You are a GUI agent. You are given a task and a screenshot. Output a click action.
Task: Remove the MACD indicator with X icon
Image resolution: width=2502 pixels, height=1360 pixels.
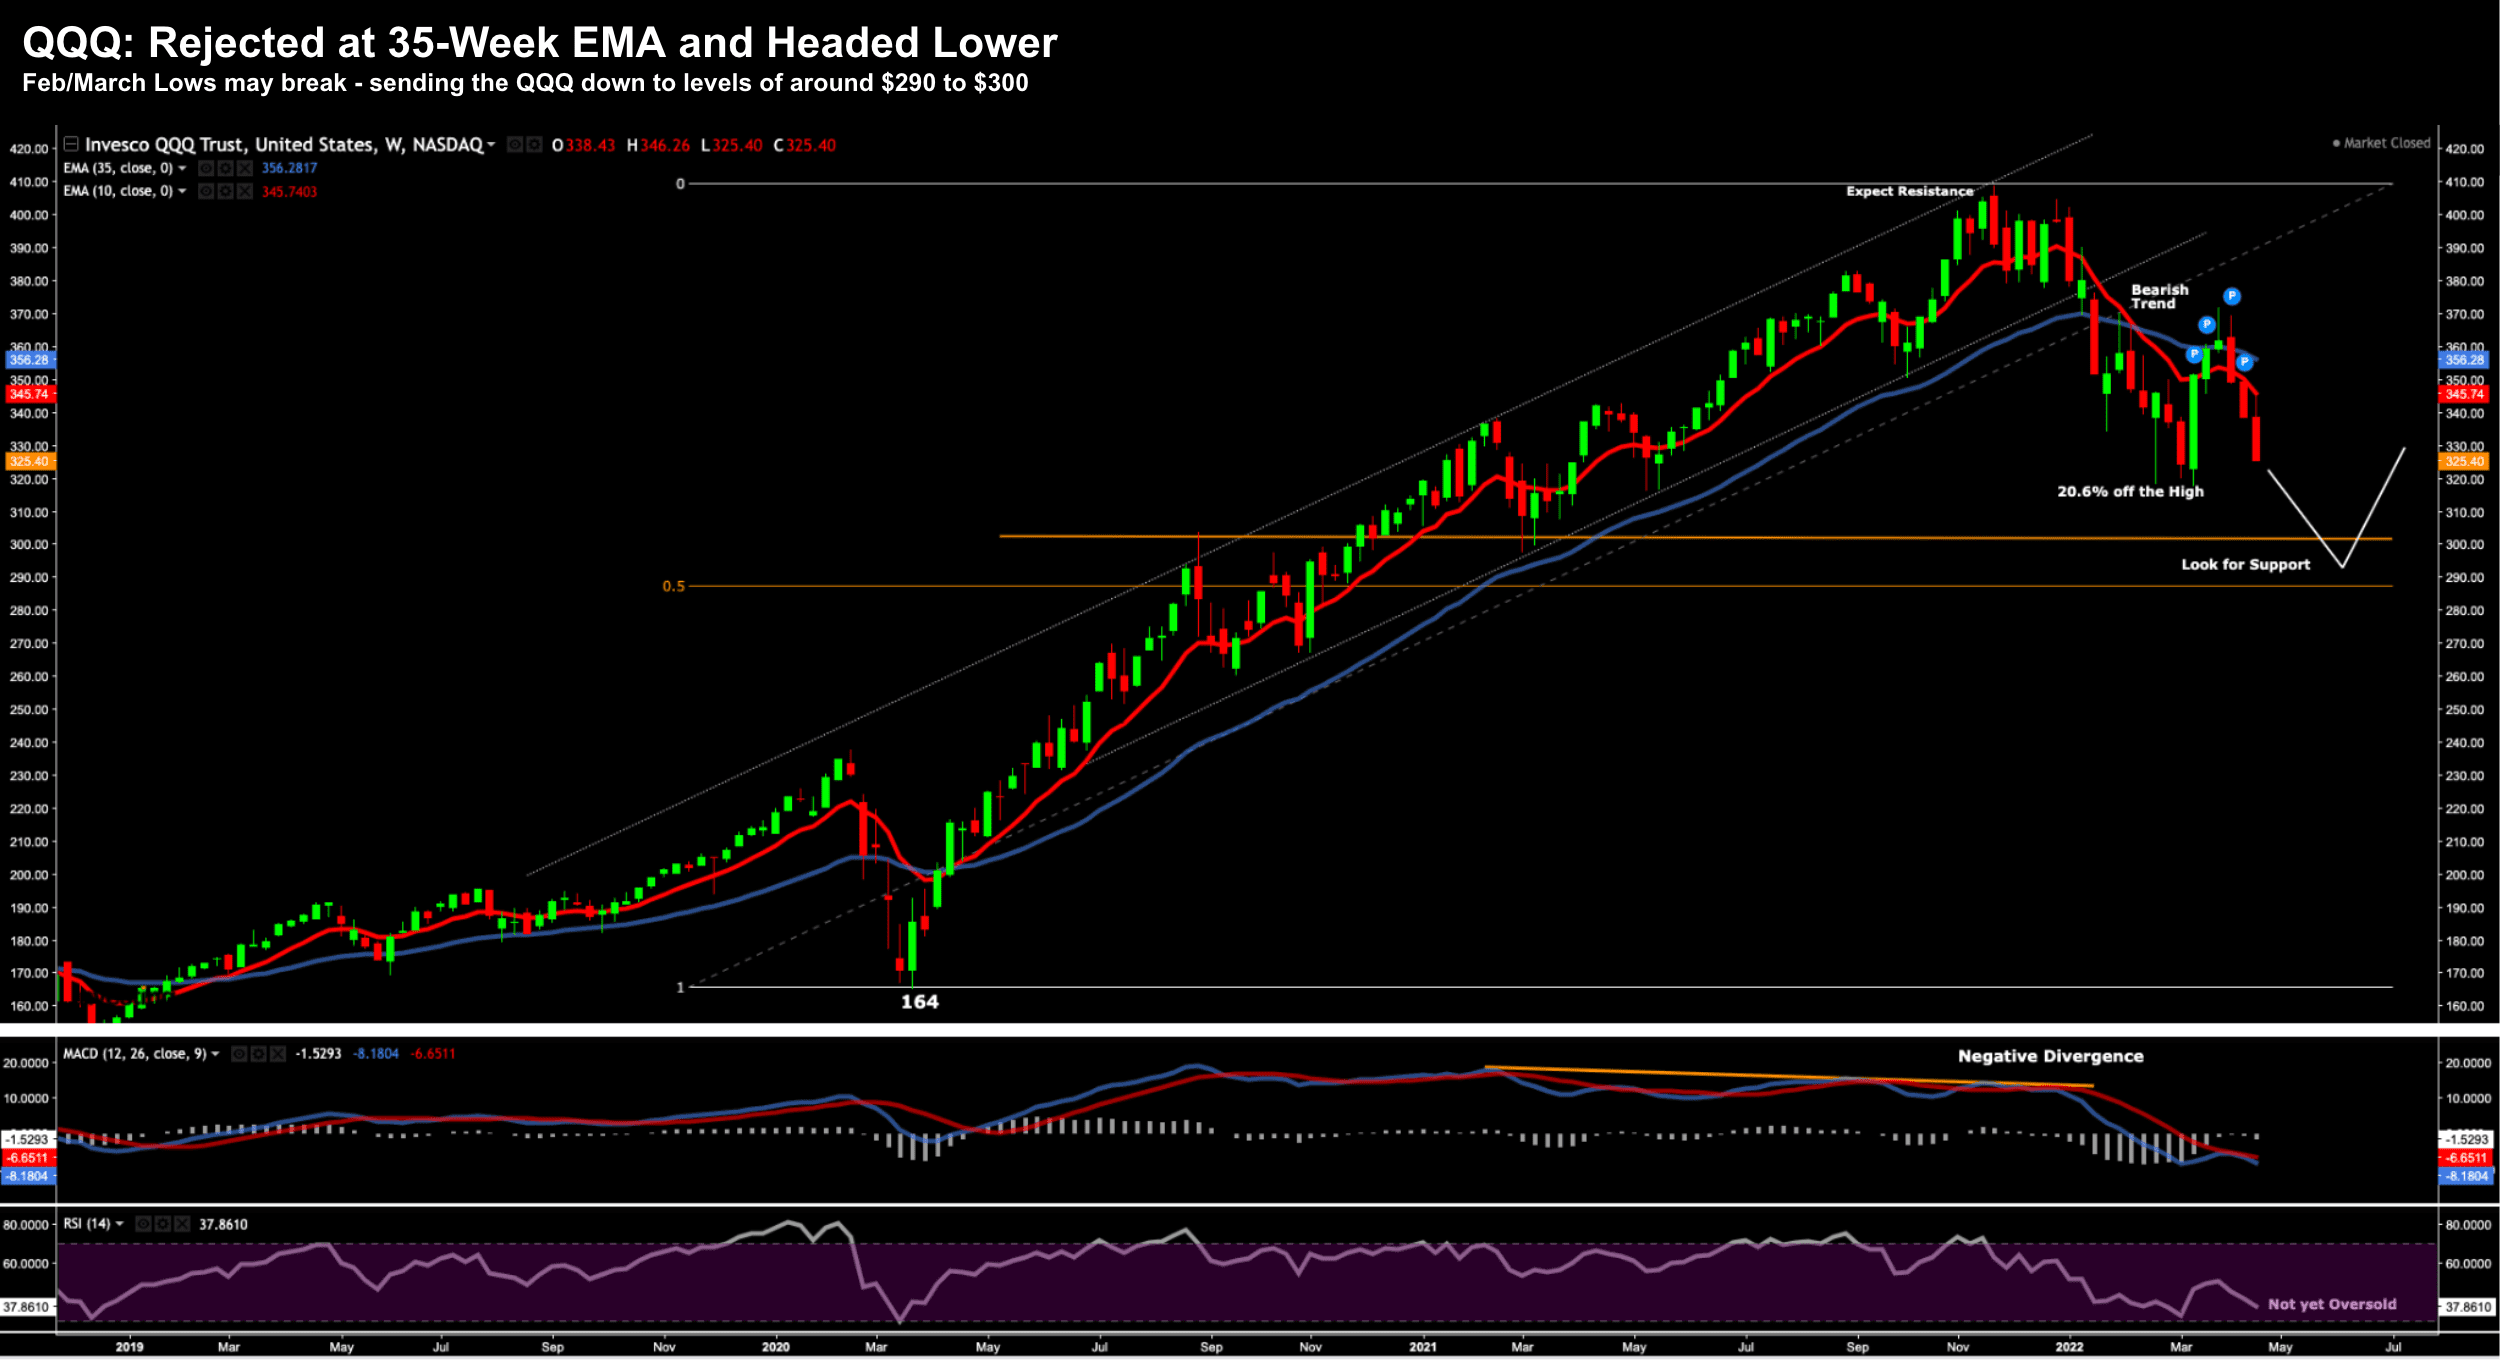click(277, 1054)
